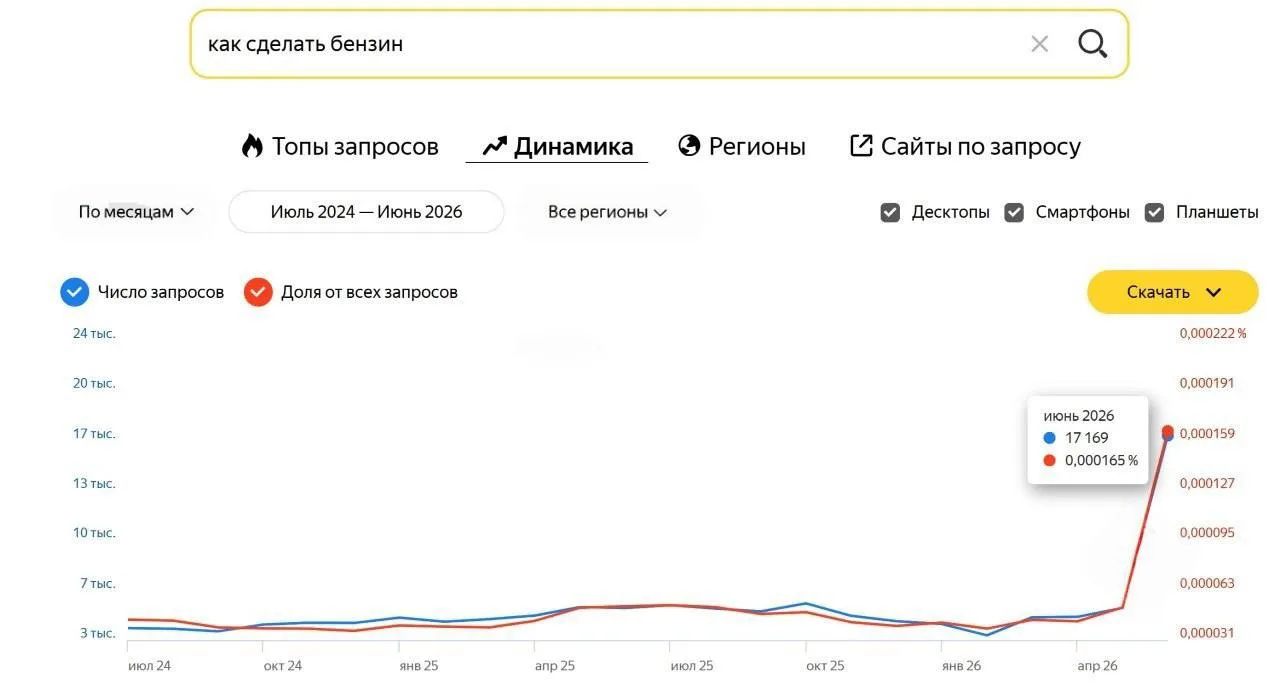The width and height of the screenshot is (1280, 691).
Task: Click the globe icon for Регионы
Action: pos(689,146)
